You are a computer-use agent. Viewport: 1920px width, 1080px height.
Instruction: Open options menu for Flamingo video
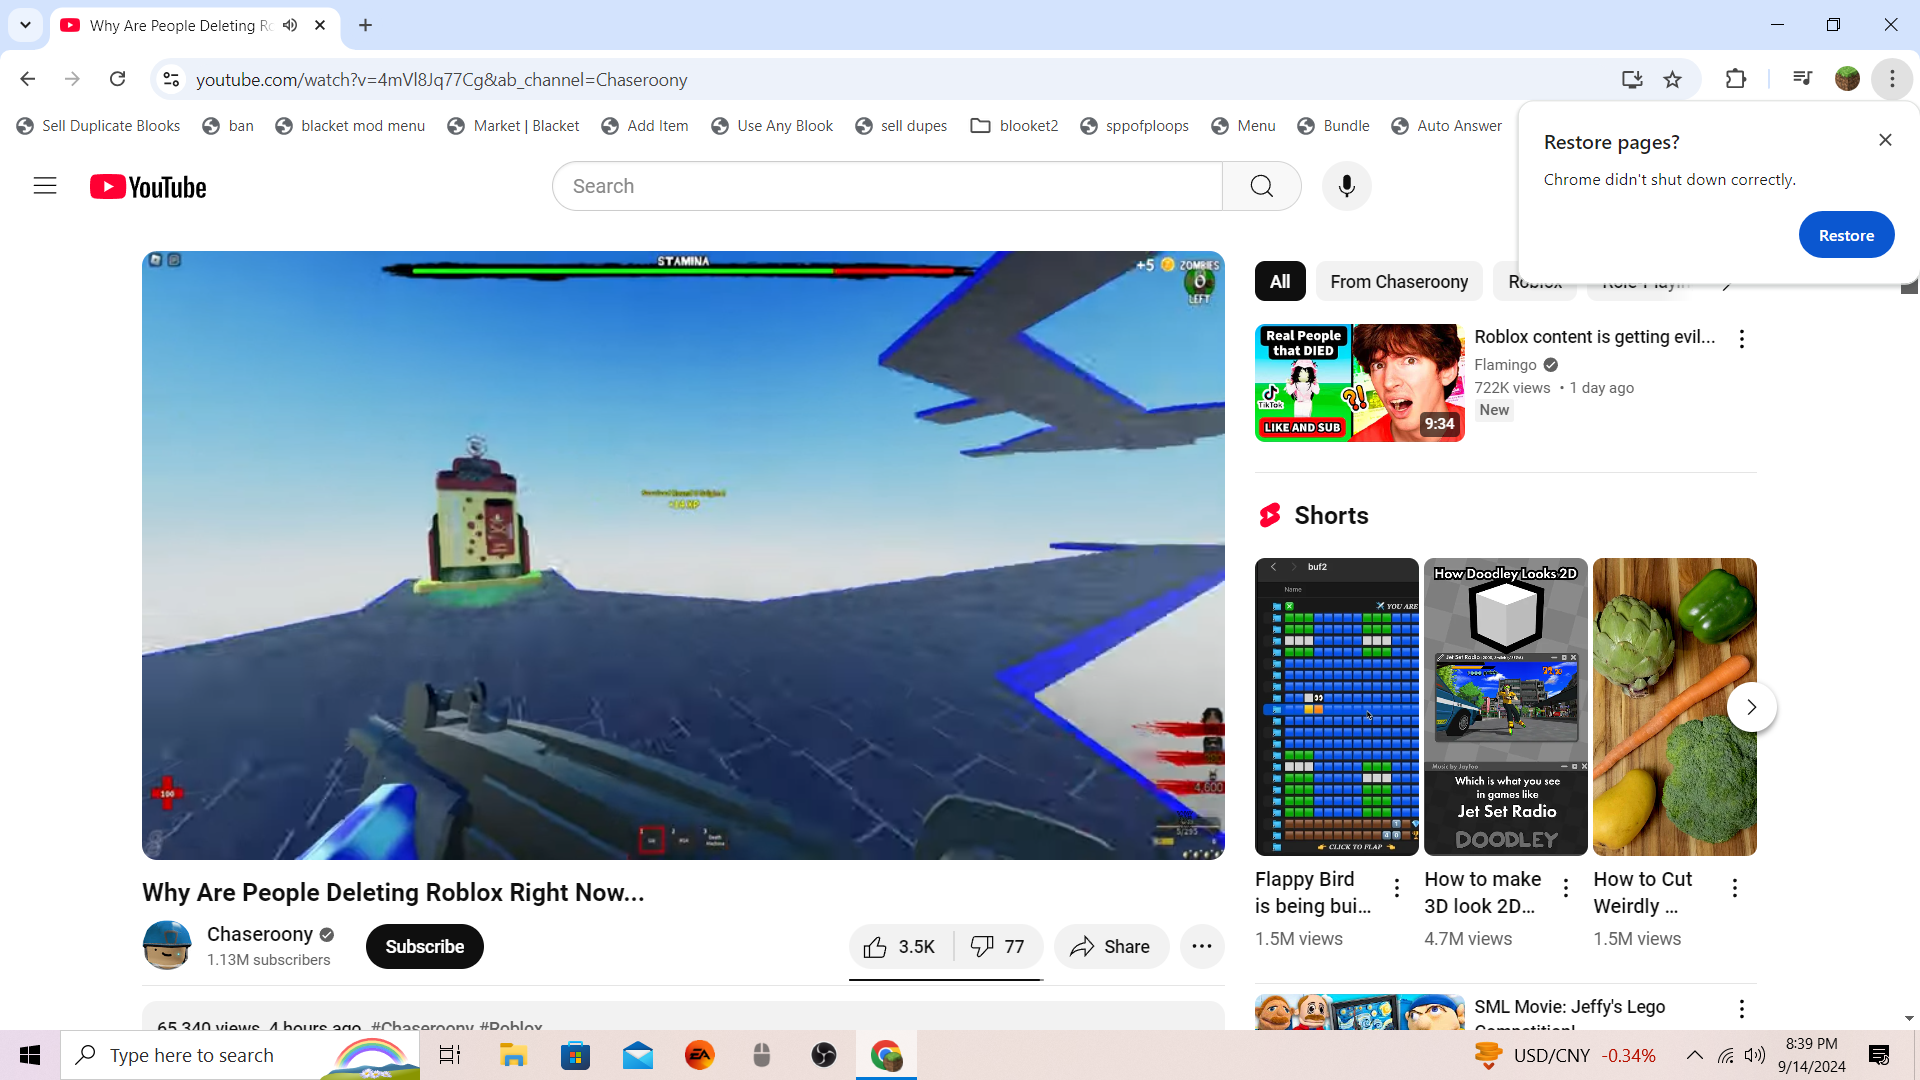(1741, 339)
